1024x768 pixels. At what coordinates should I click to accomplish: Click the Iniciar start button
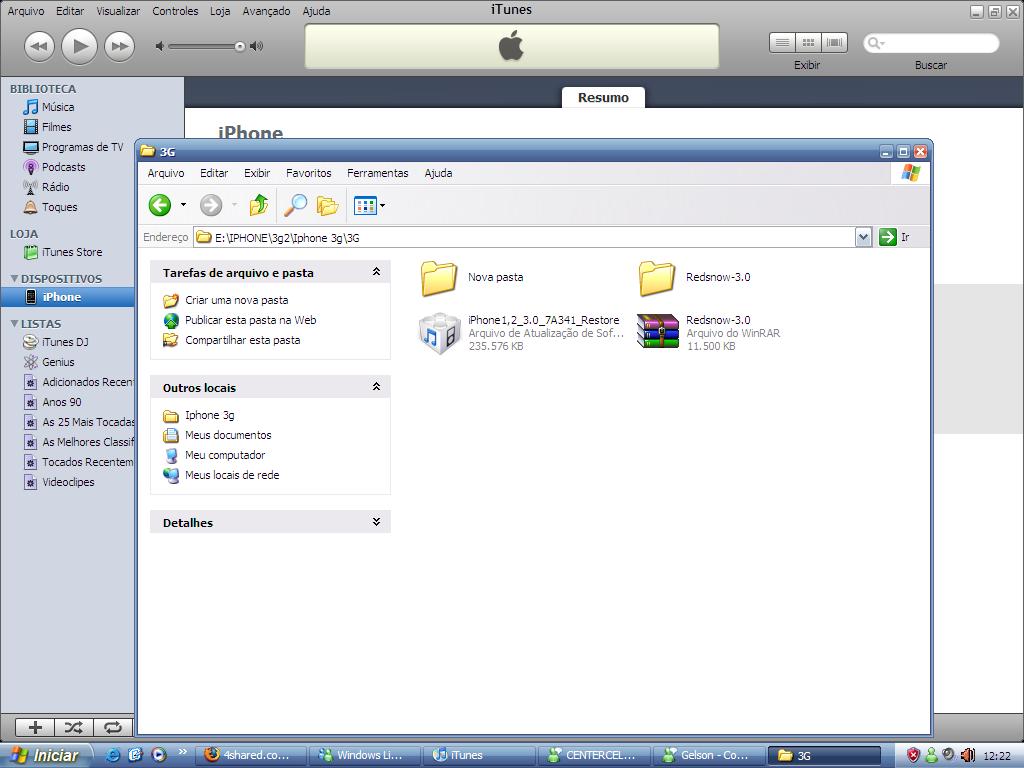pyautogui.click(x=45, y=756)
